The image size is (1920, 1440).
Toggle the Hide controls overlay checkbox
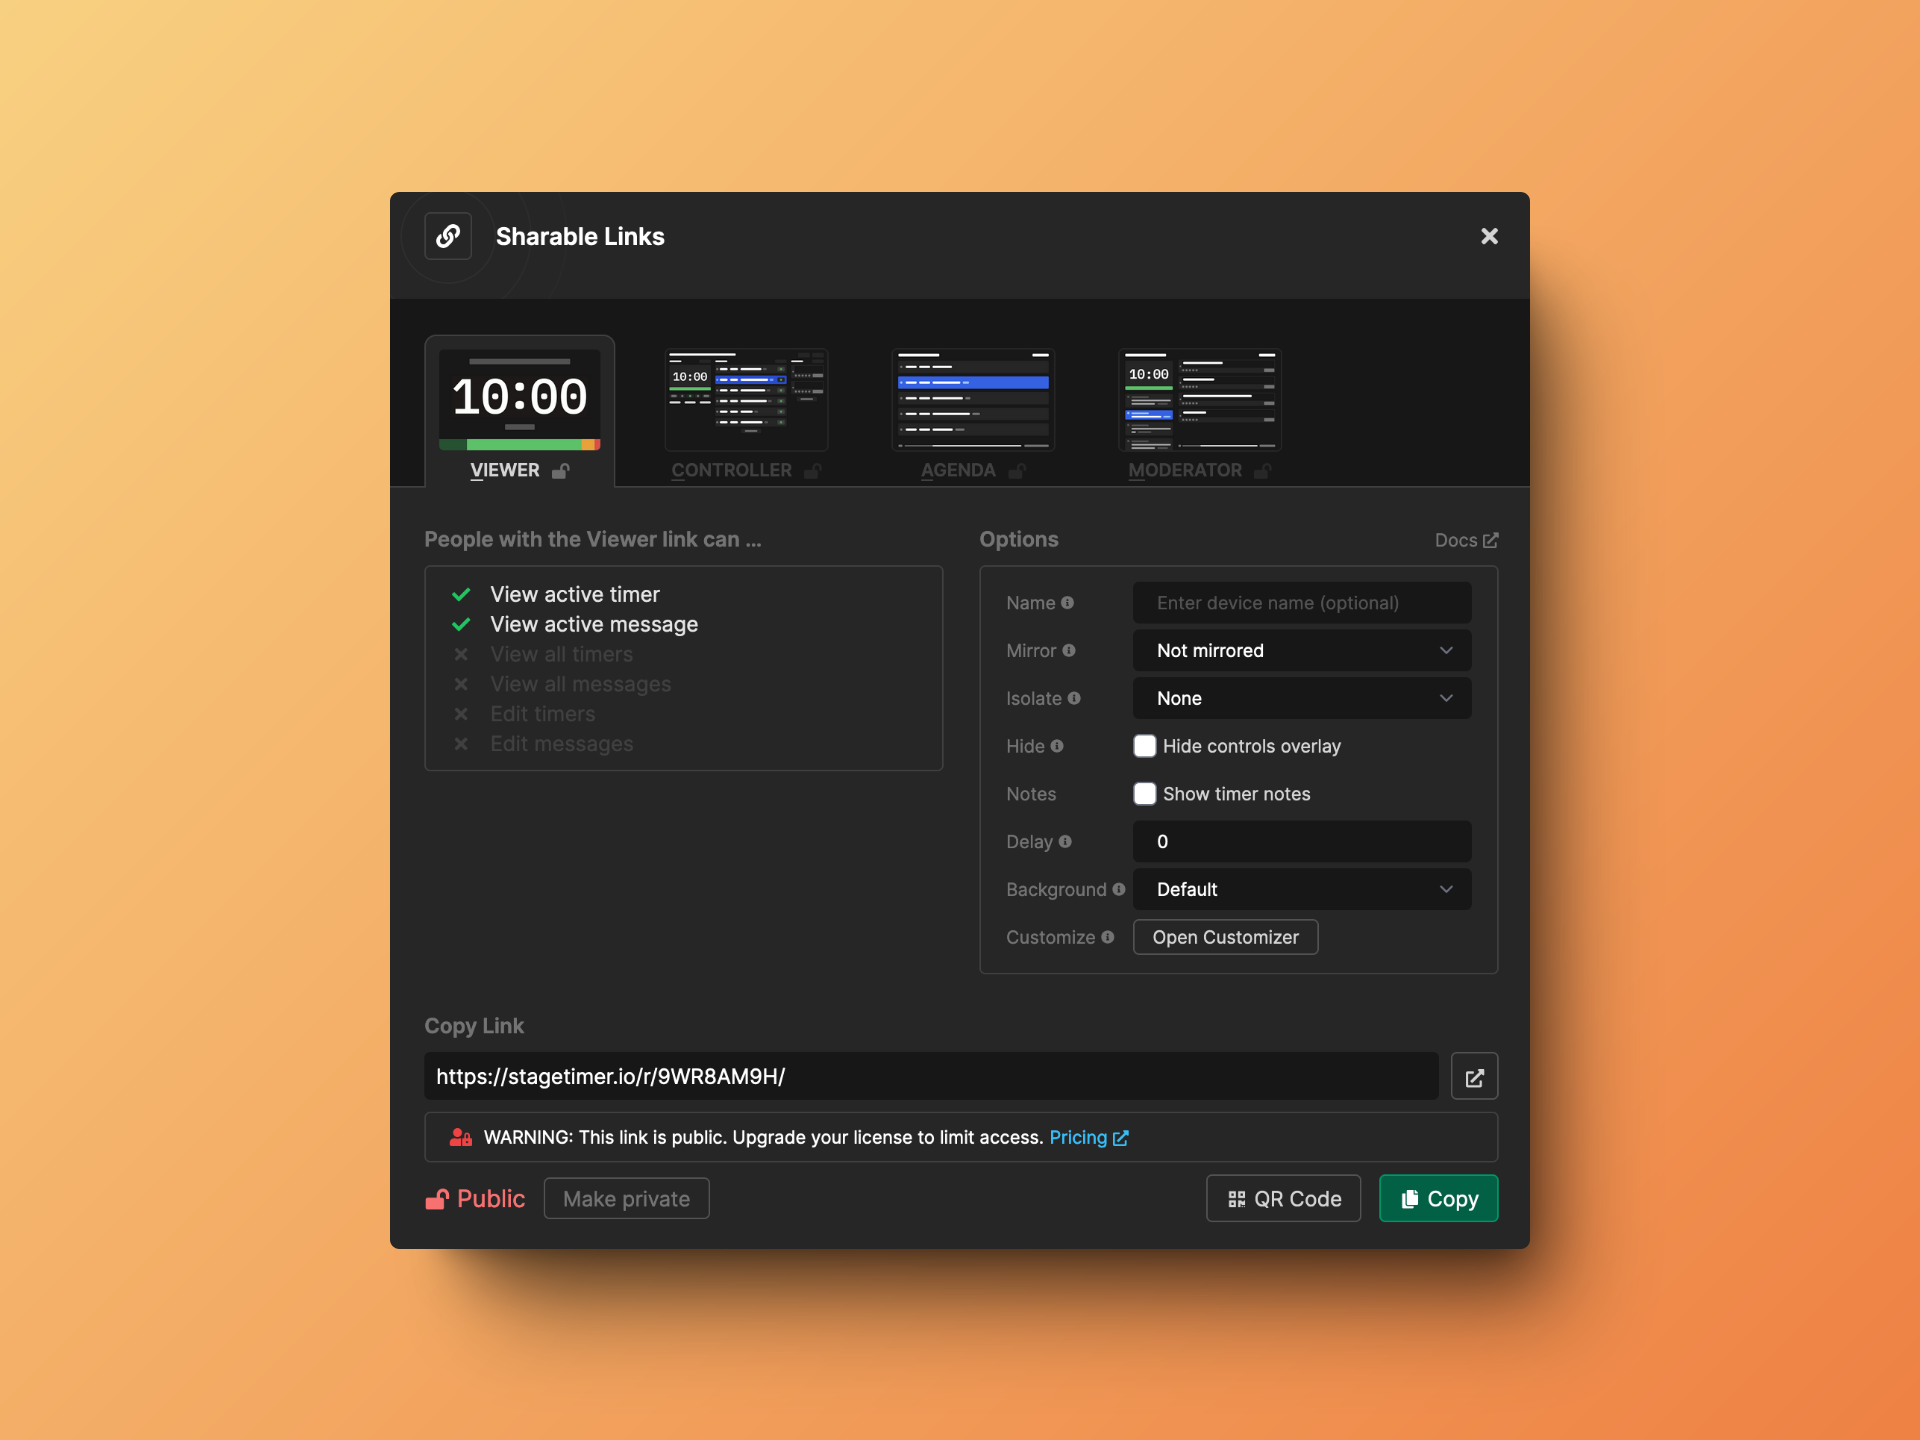click(1144, 746)
